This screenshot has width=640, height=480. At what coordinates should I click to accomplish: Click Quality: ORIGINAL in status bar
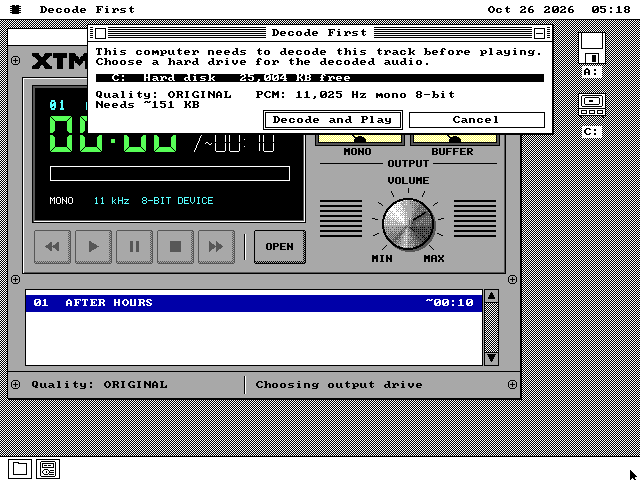(x=99, y=384)
